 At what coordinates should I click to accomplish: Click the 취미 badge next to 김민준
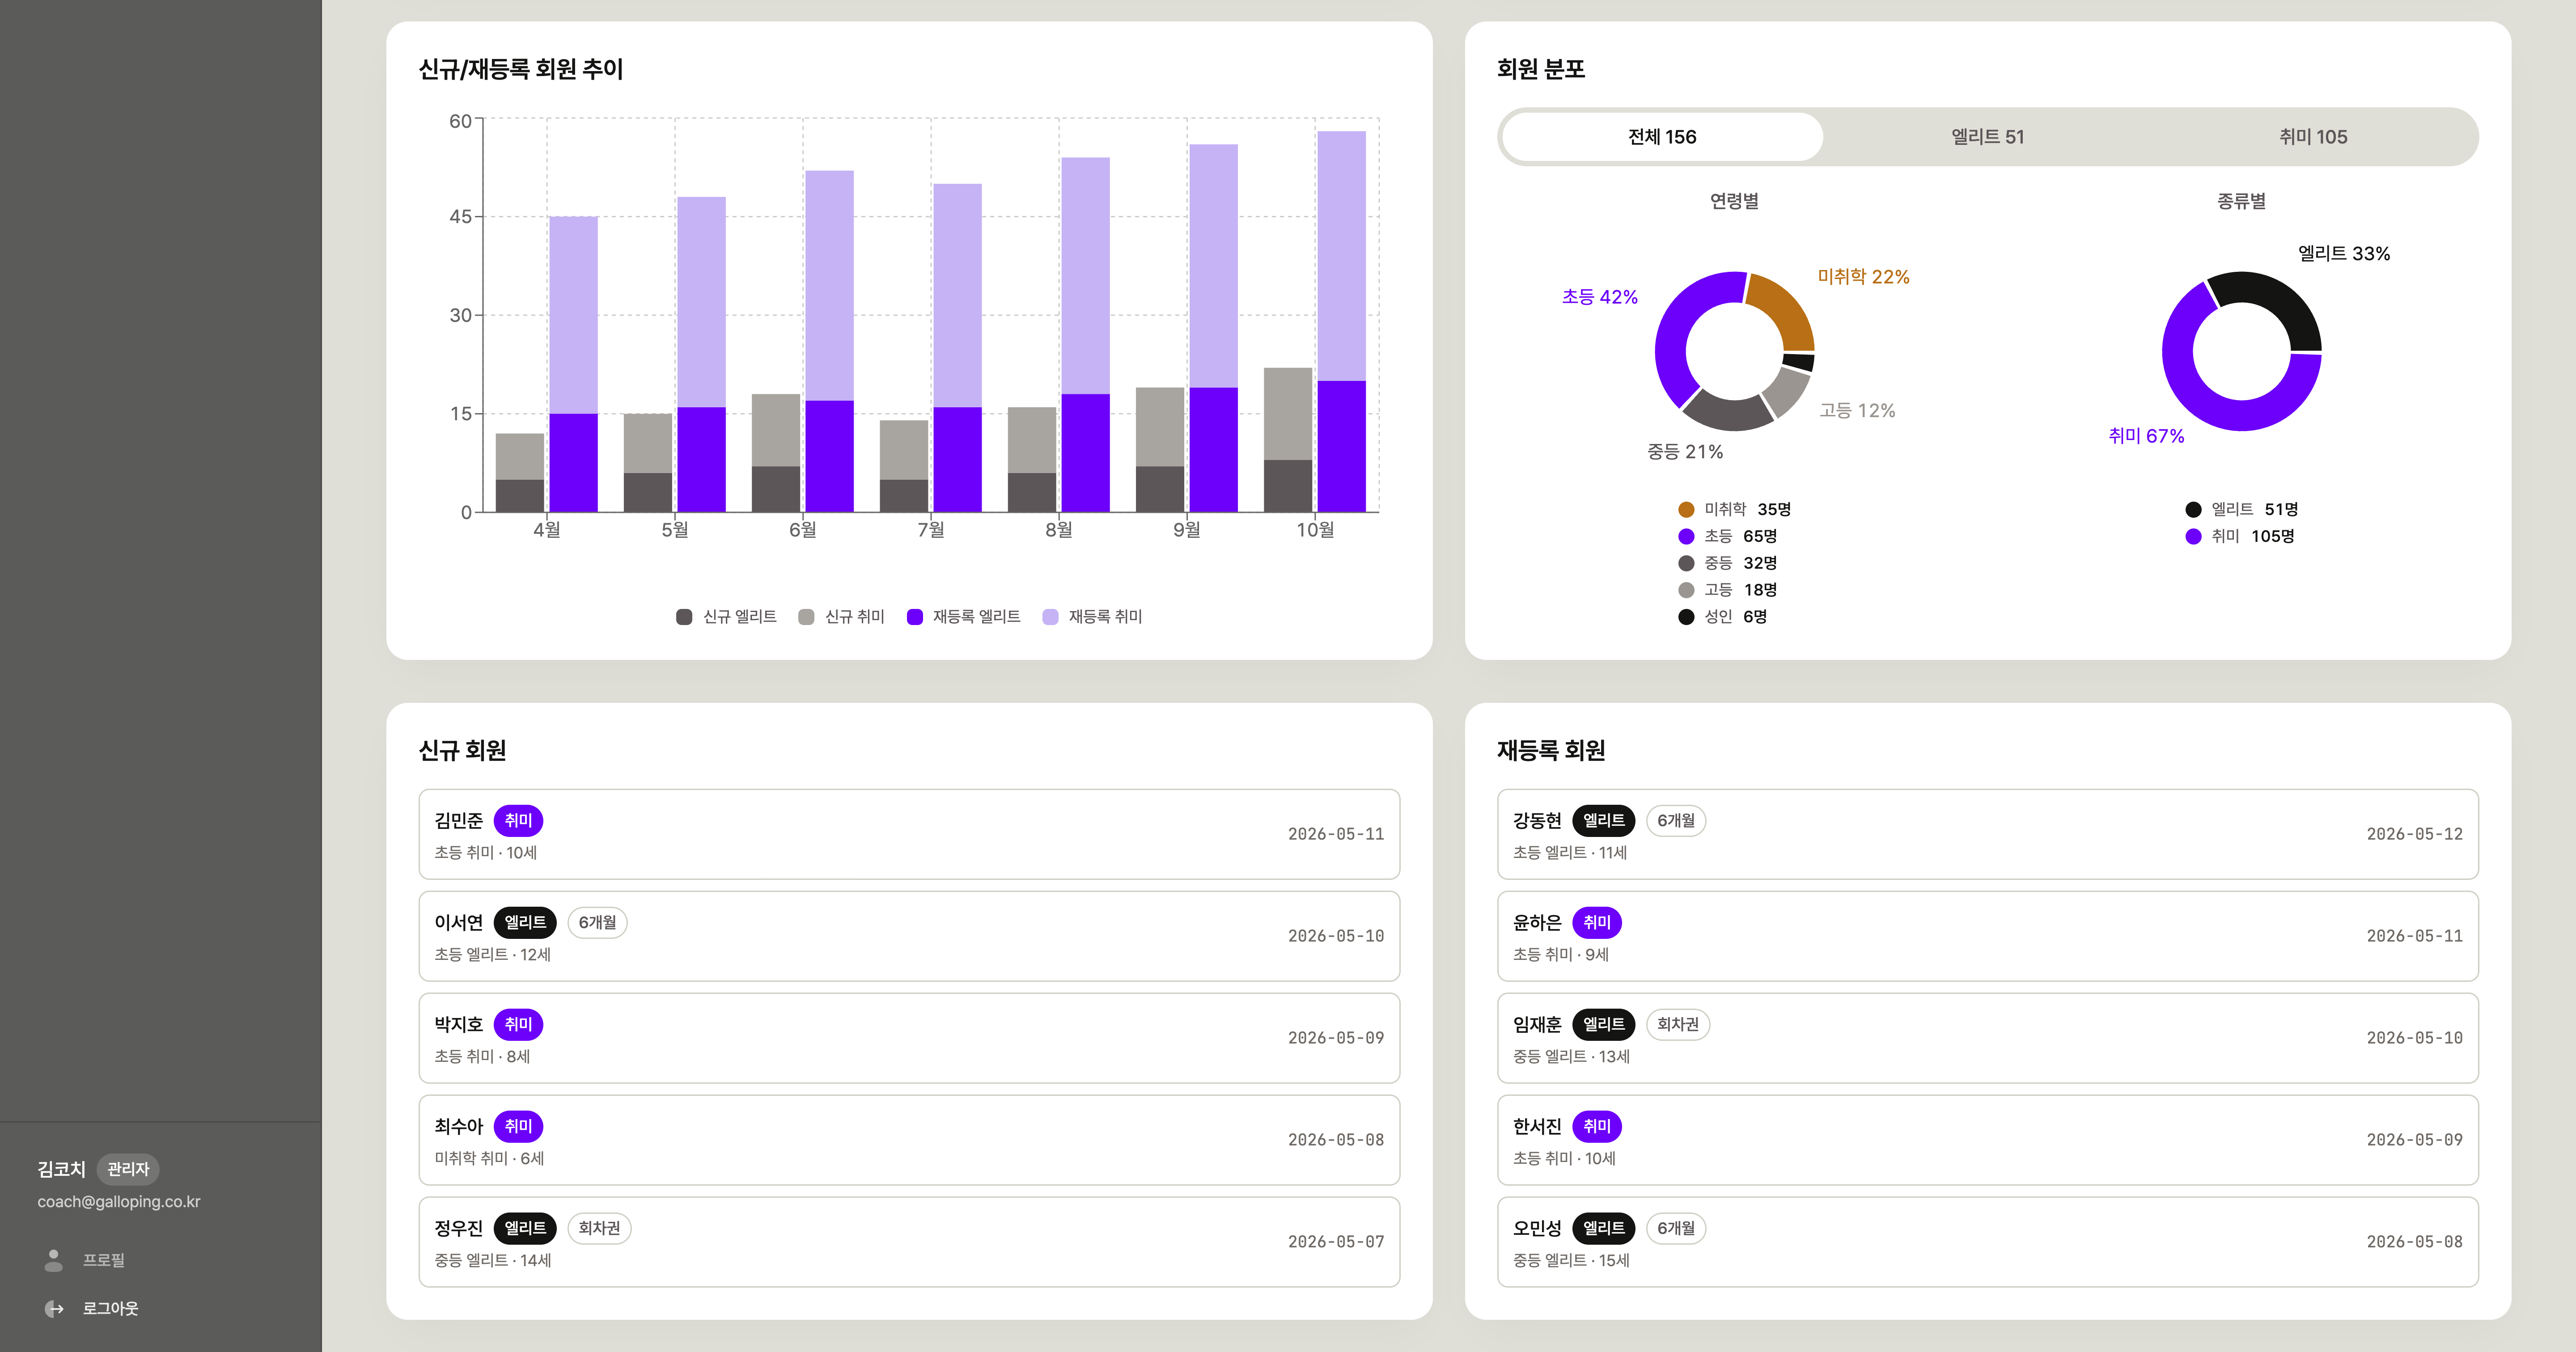click(518, 821)
